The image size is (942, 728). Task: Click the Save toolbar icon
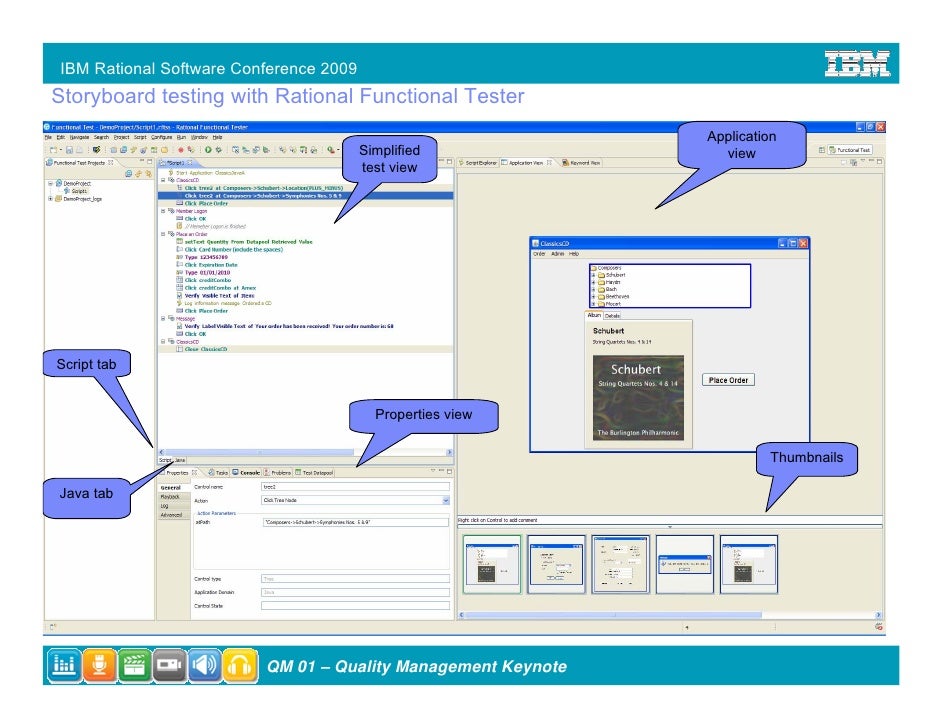[x=70, y=150]
